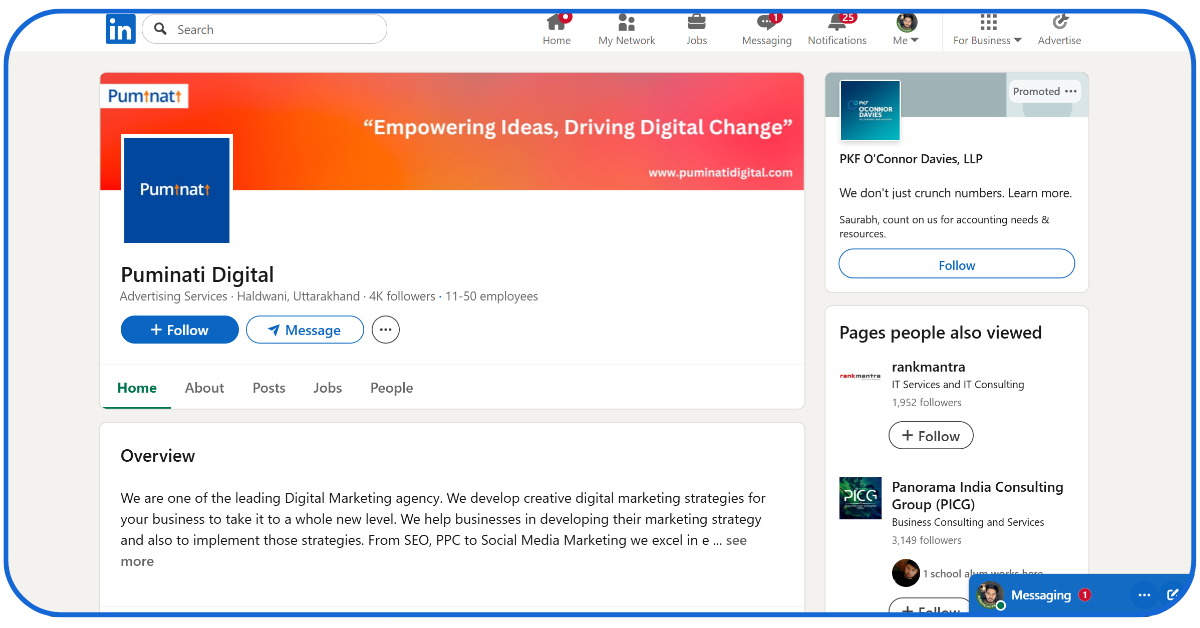
Task: Open PKF O'Connor Davies, LLP link
Action: (x=911, y=159)
